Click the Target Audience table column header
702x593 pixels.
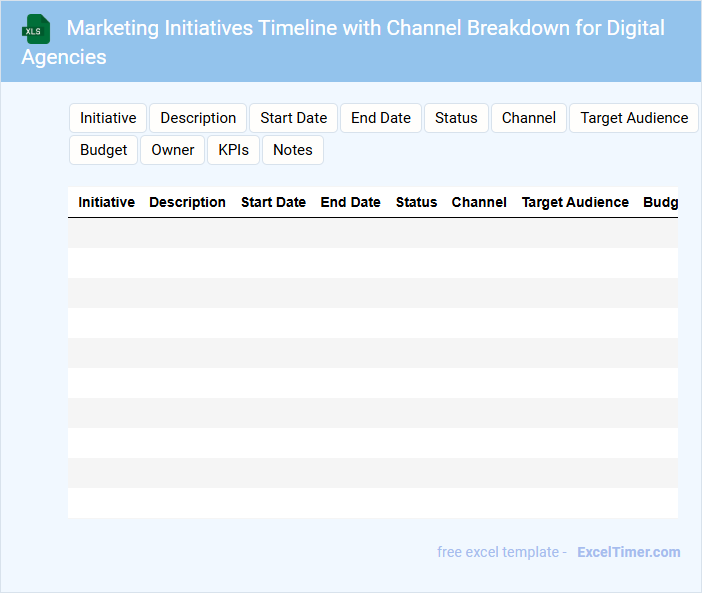coord(575,202)
